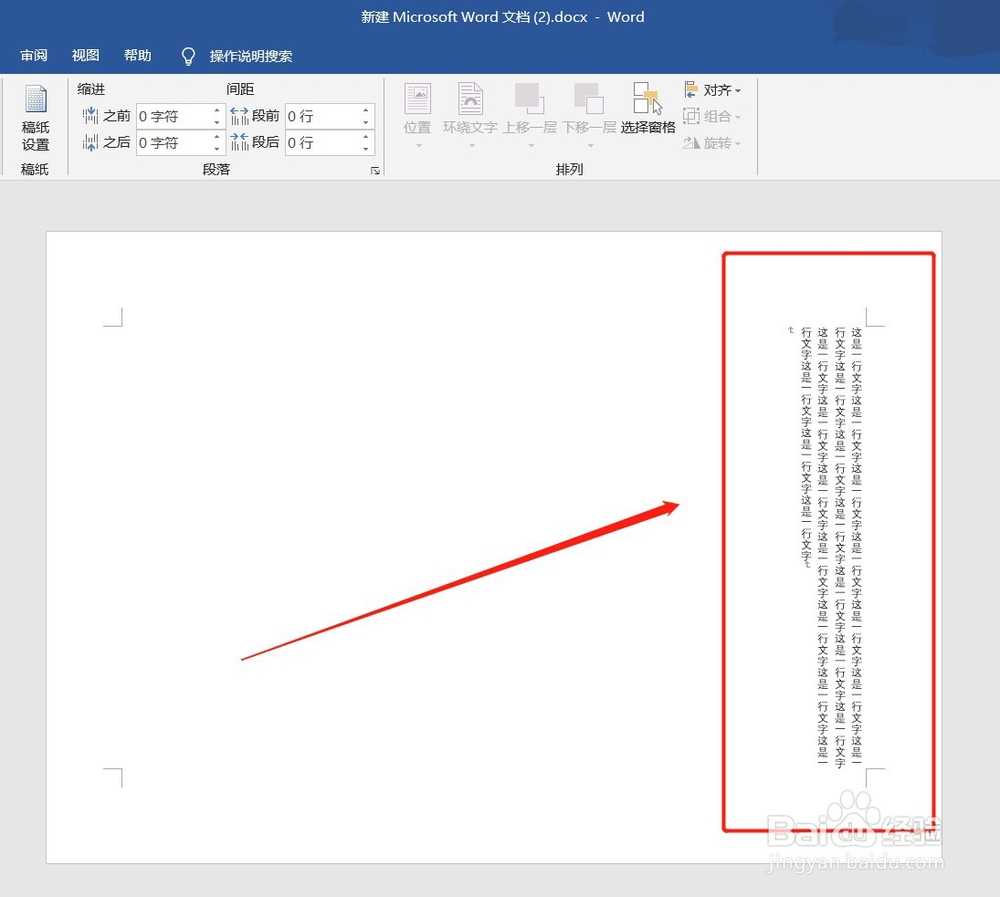Click the 对齐 align icon
The image size is (1000, 897).
coord(691,89)
